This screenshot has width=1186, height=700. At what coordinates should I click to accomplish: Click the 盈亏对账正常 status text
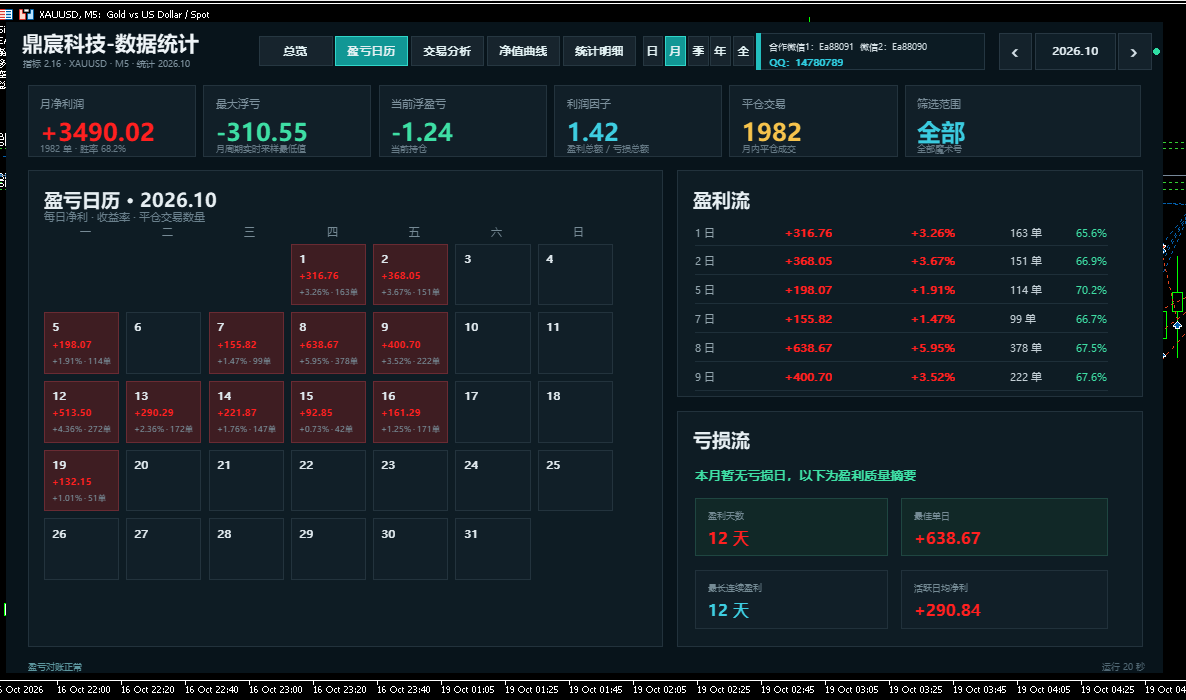(x=55, y=667)
